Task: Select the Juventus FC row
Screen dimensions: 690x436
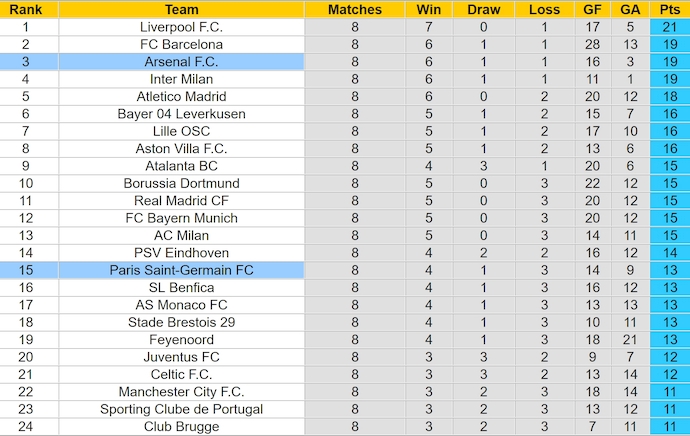Action: 181,357
